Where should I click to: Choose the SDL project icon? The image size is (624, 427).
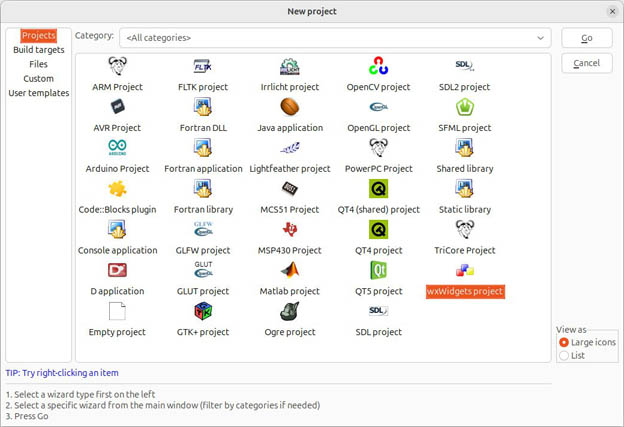[x=378, y=310]
